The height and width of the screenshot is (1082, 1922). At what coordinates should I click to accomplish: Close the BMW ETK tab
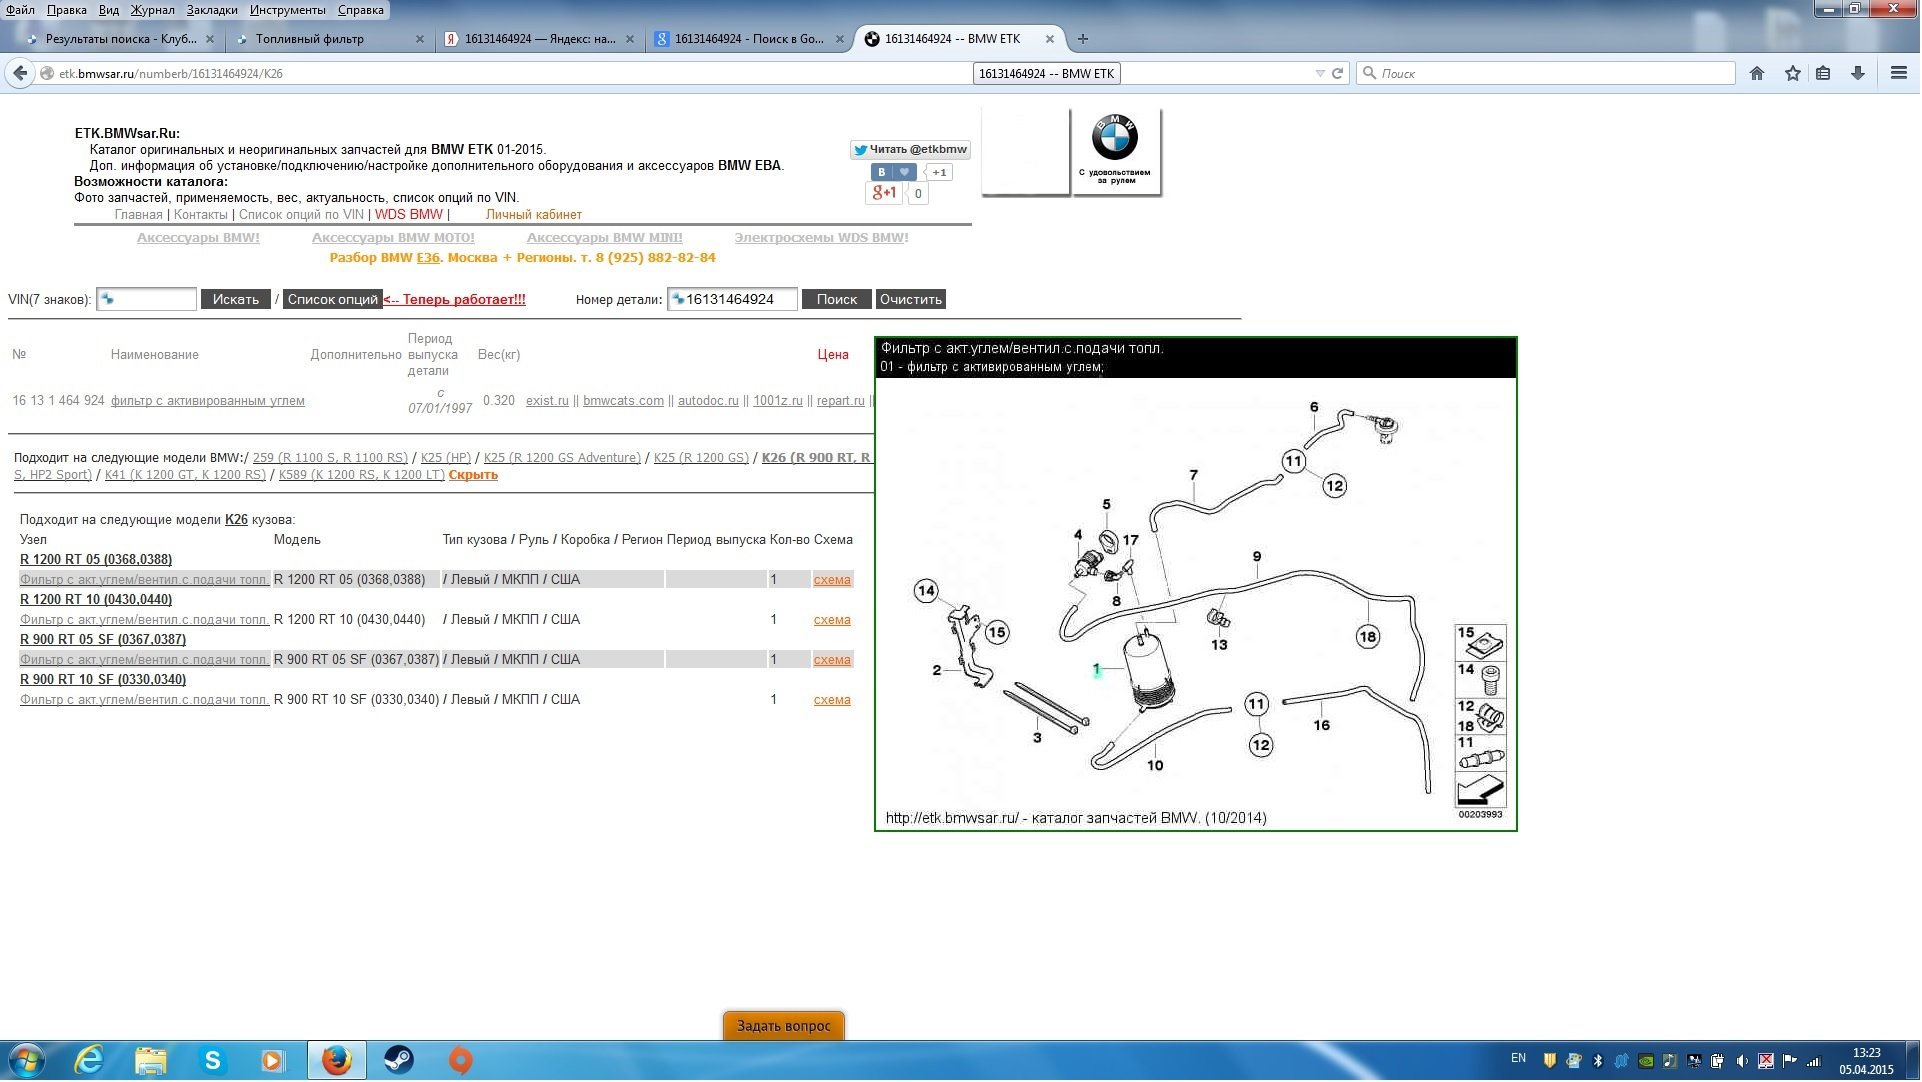(1050, 39)
